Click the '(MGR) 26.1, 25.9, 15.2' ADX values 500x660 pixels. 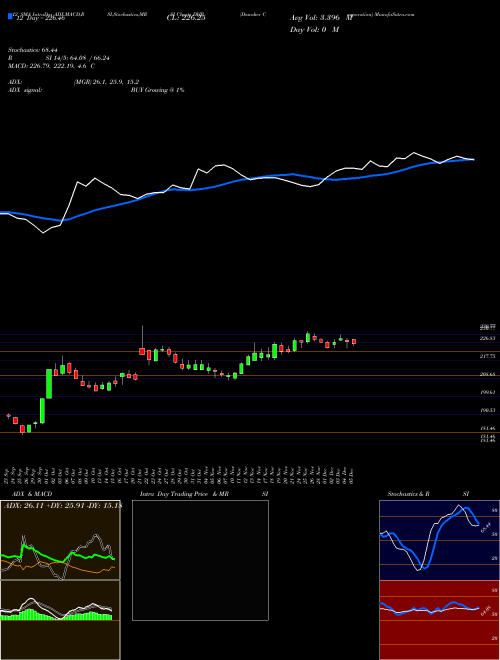(106, 82)
